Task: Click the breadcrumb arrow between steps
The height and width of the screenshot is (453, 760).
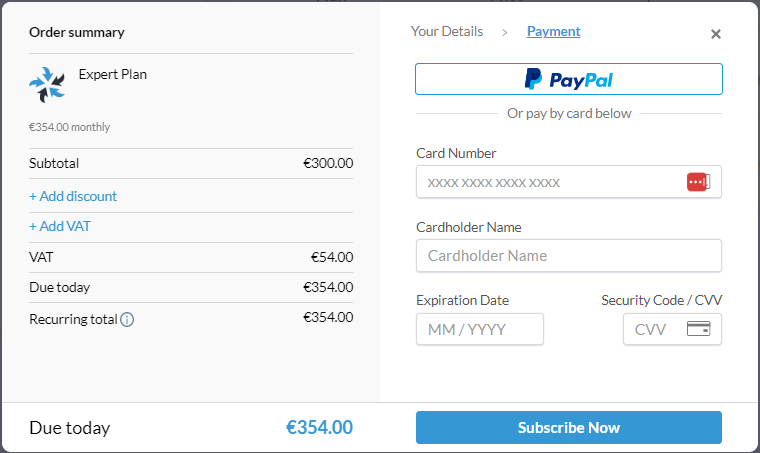Action: coord(505,32)
